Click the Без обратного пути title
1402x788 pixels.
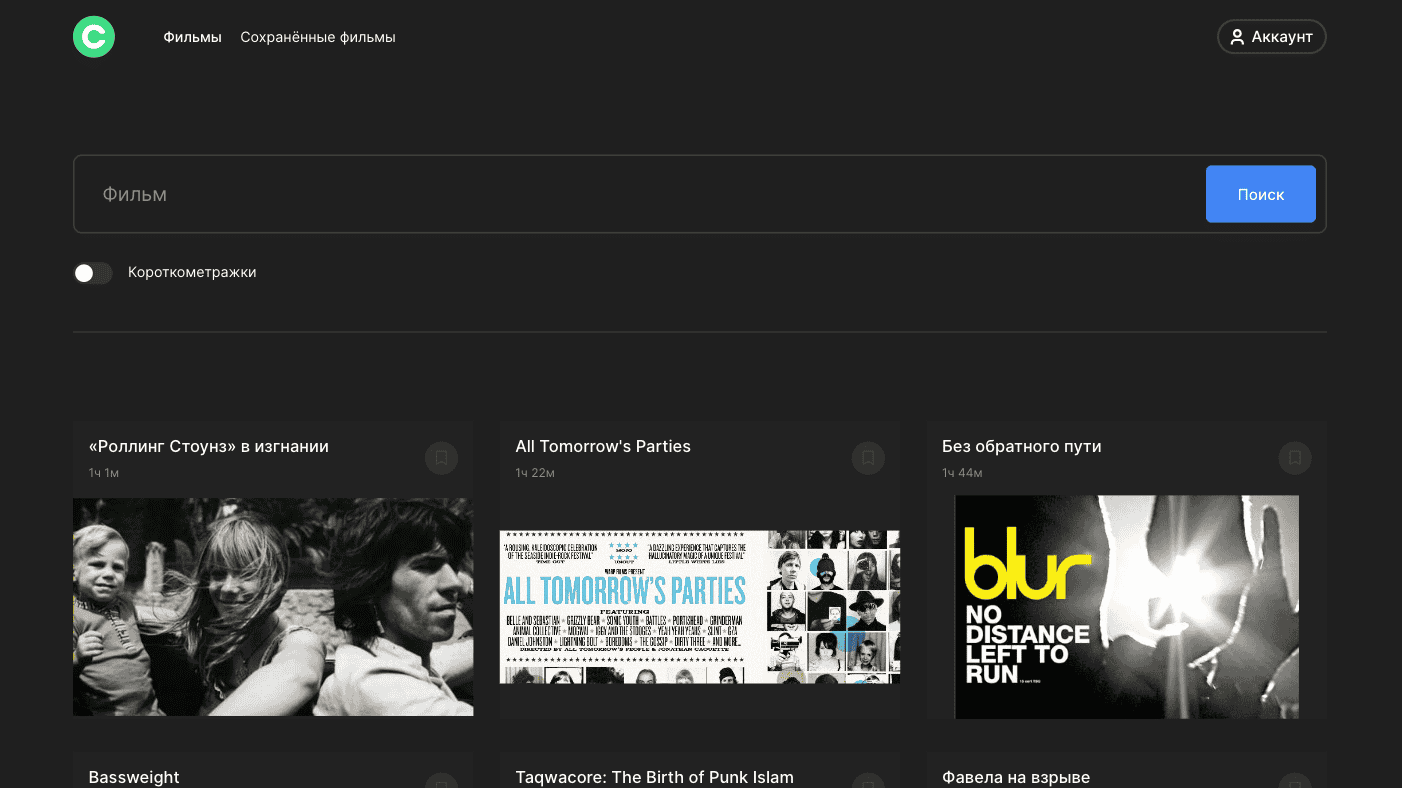pyautogui.click(x=1021, y=446)
